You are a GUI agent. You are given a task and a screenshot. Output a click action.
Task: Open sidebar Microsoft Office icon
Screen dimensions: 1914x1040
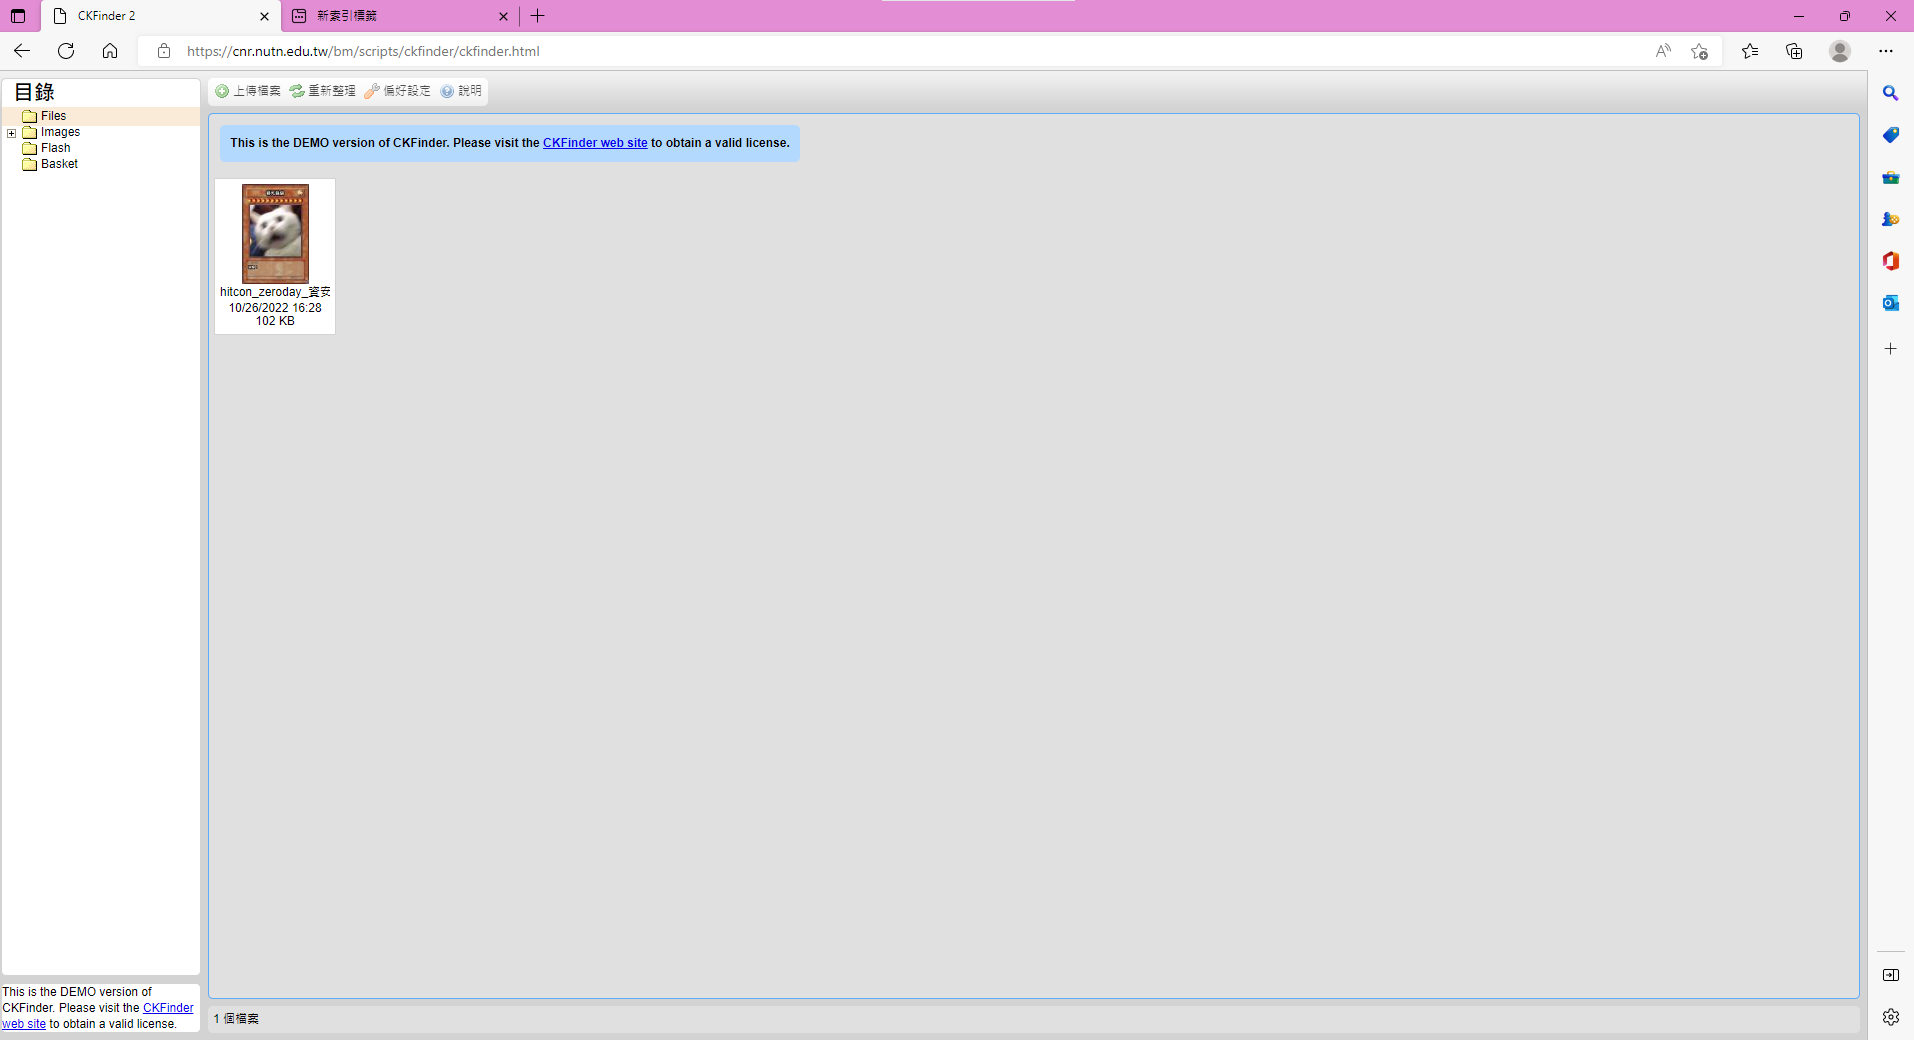click(1890, 261)
